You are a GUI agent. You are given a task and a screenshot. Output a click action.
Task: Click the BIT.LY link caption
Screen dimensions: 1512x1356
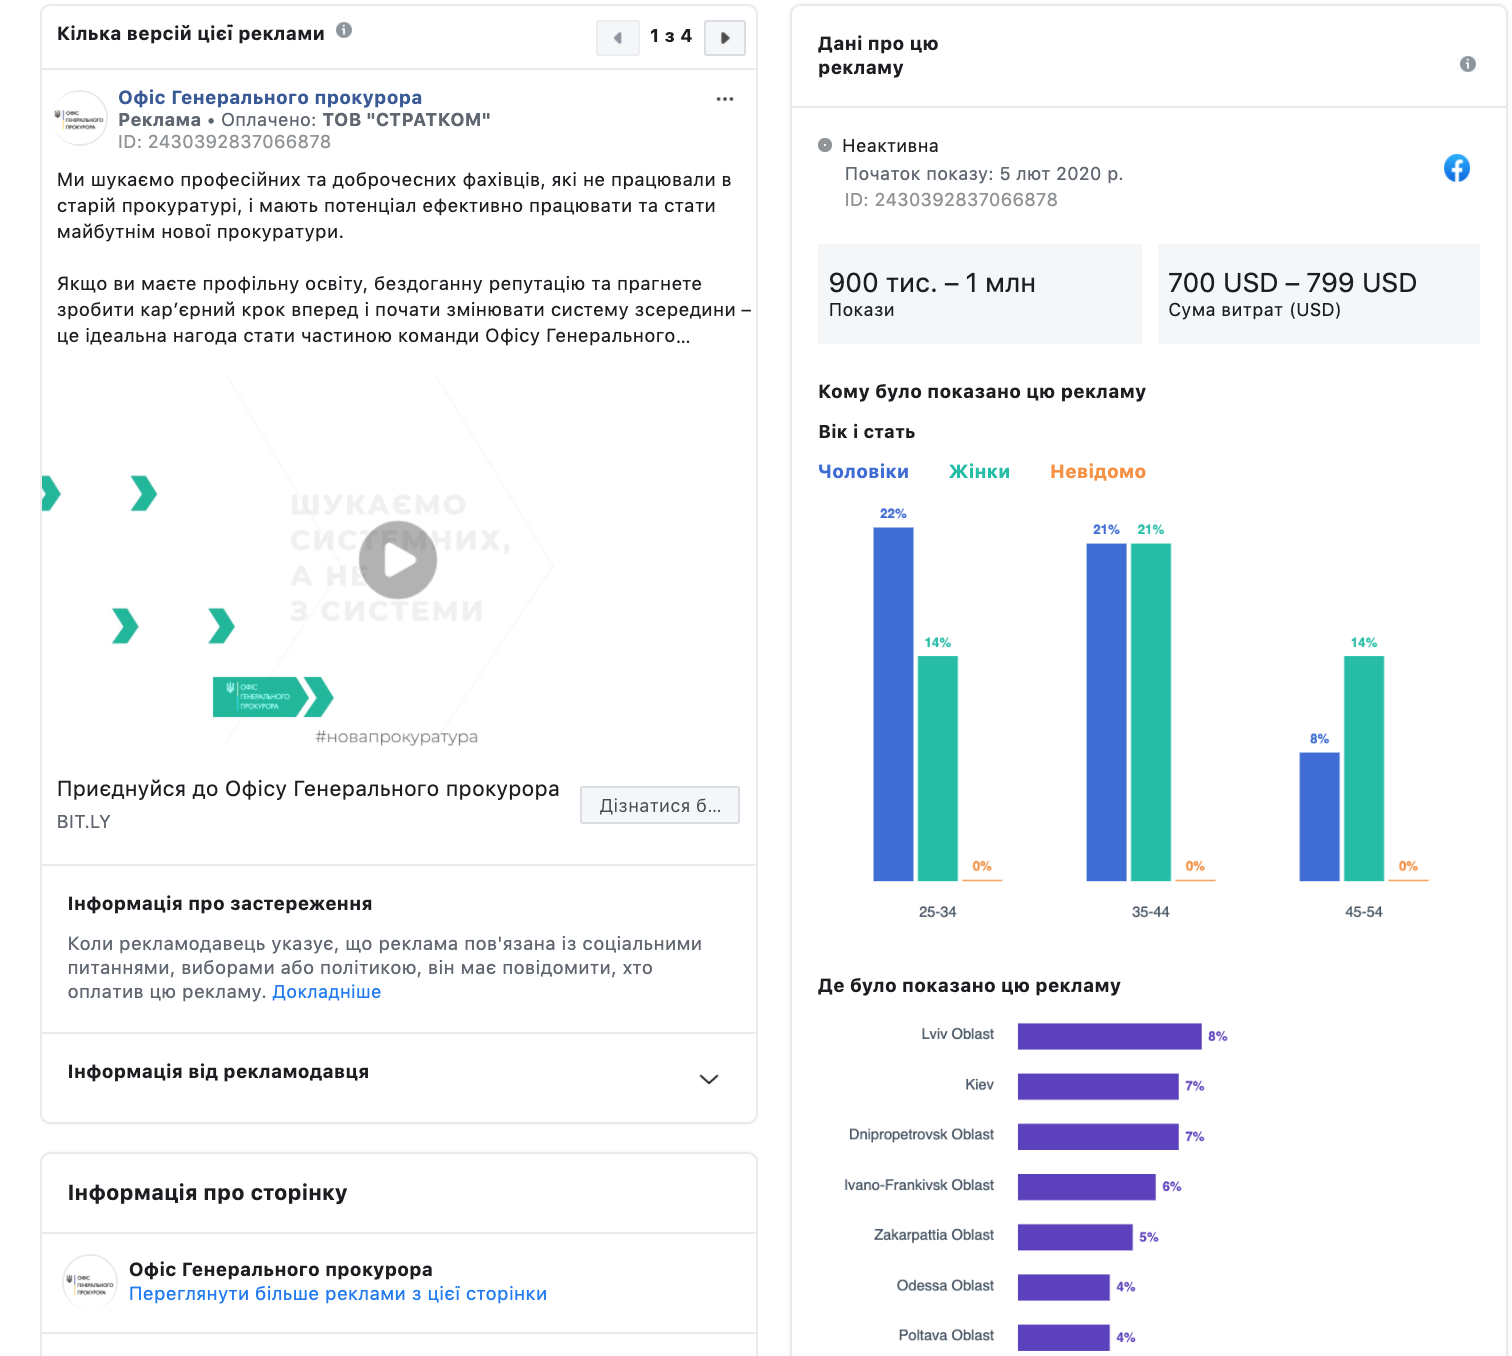pyautogui.click(x=84, y=822)
